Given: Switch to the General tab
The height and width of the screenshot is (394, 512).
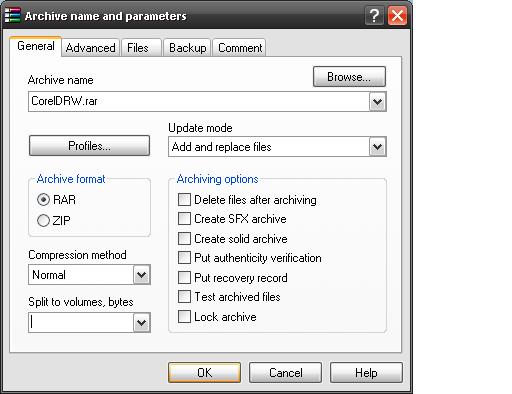Looking at the screenshot, I should pos(36,46).
